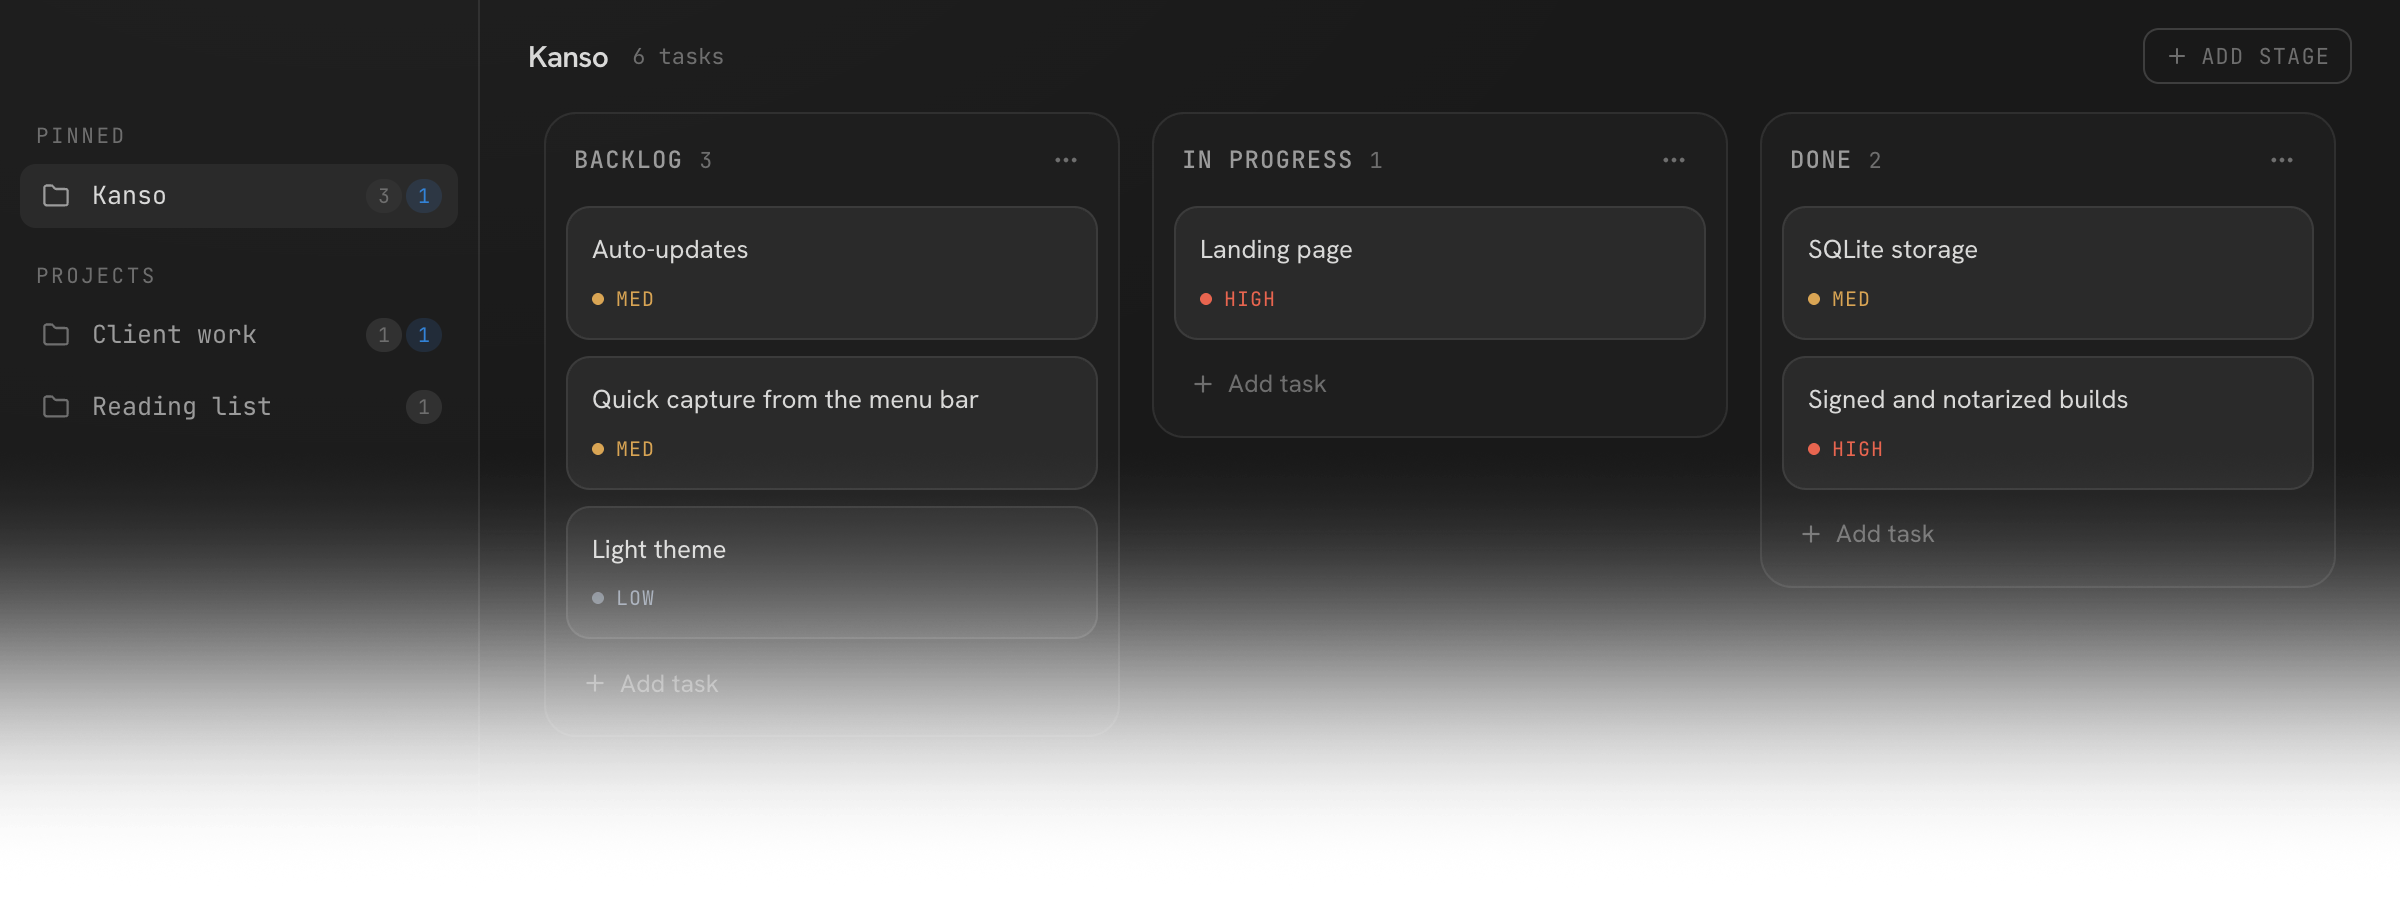The image size is (2400, 920).
Task: Open the Client work project
Action: (x=239, y=334)
